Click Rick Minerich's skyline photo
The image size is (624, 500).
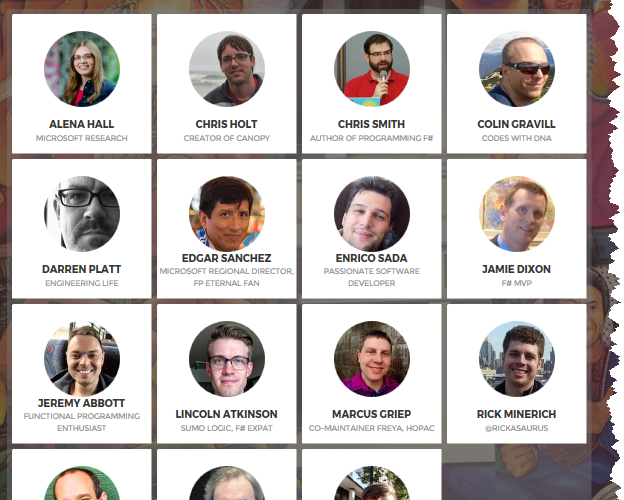click(x=517, y=359)
